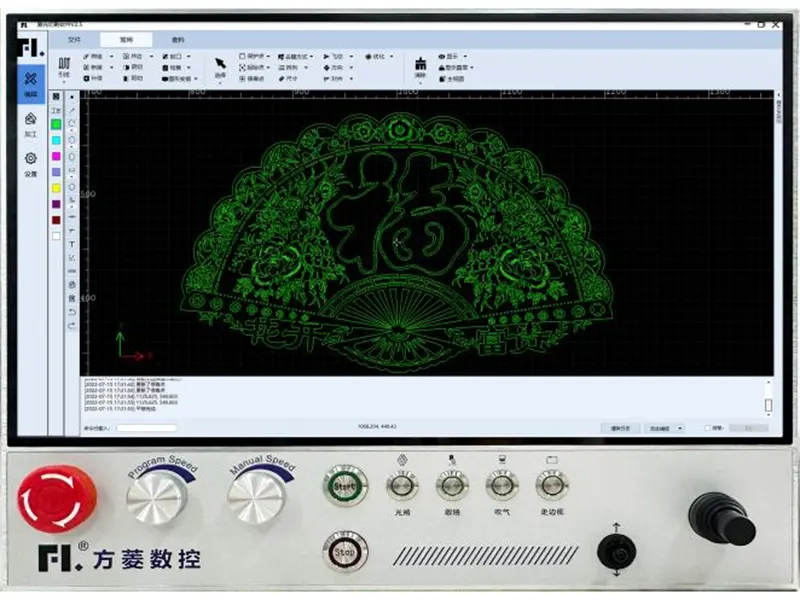
Task: Click the lead-line icon at ribbon left
Action: click(64, 63)
